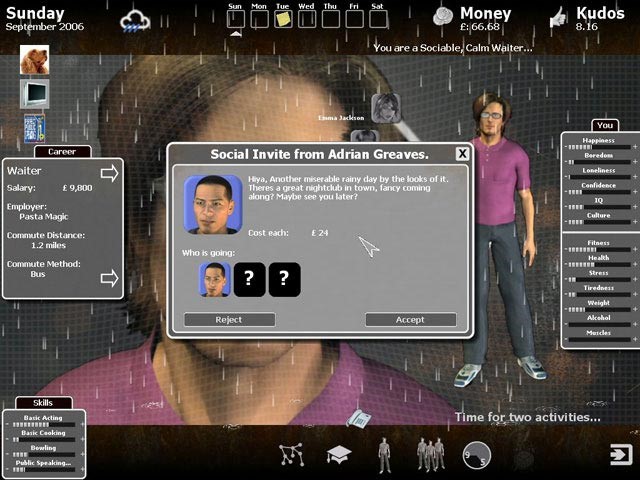
Task: Click the plus next to Happiness bar
Action: click(635, 147)
